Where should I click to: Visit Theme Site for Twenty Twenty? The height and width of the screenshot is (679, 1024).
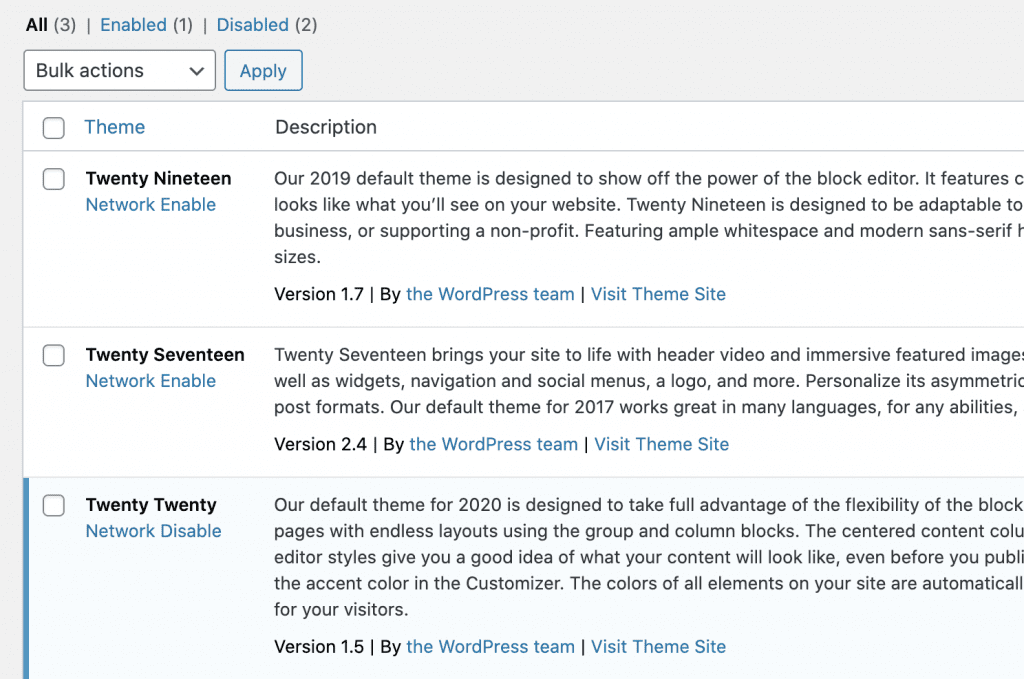point(658,646)
